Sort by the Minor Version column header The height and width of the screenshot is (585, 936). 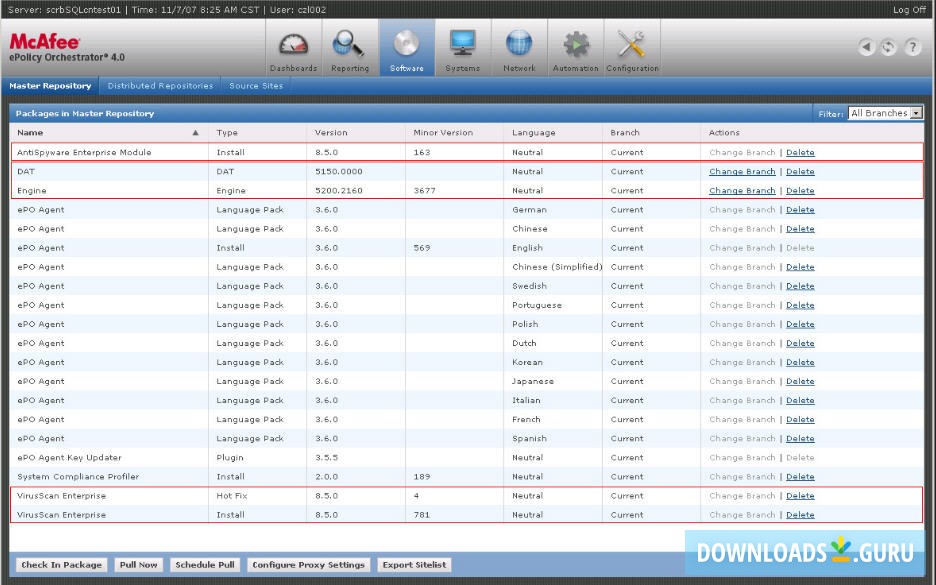pos(443,133)
